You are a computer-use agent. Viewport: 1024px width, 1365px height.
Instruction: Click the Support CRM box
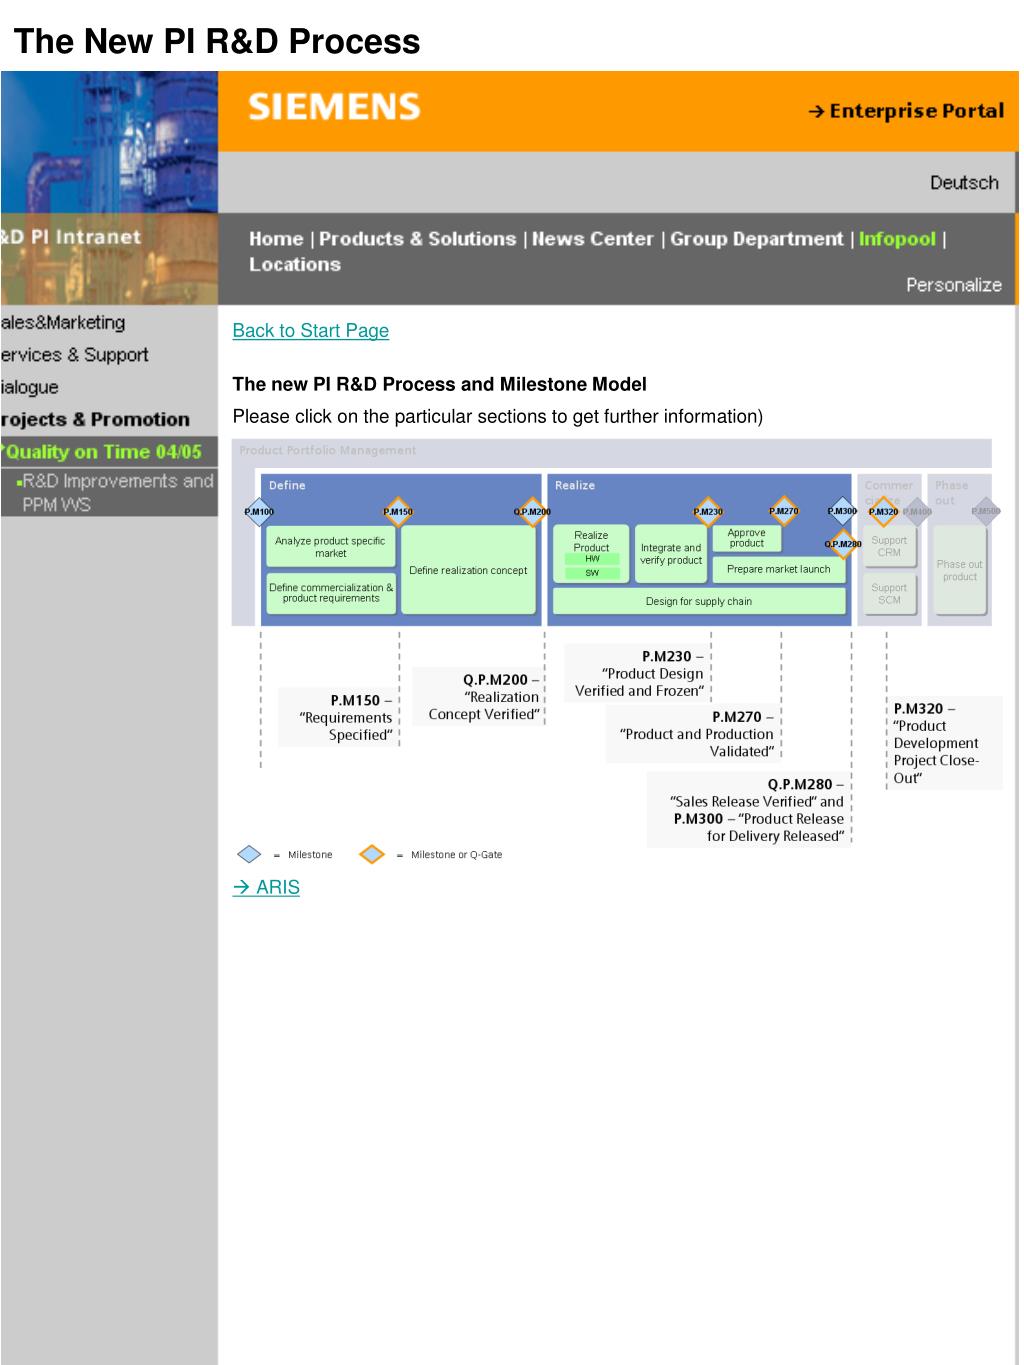click(889, 547)
